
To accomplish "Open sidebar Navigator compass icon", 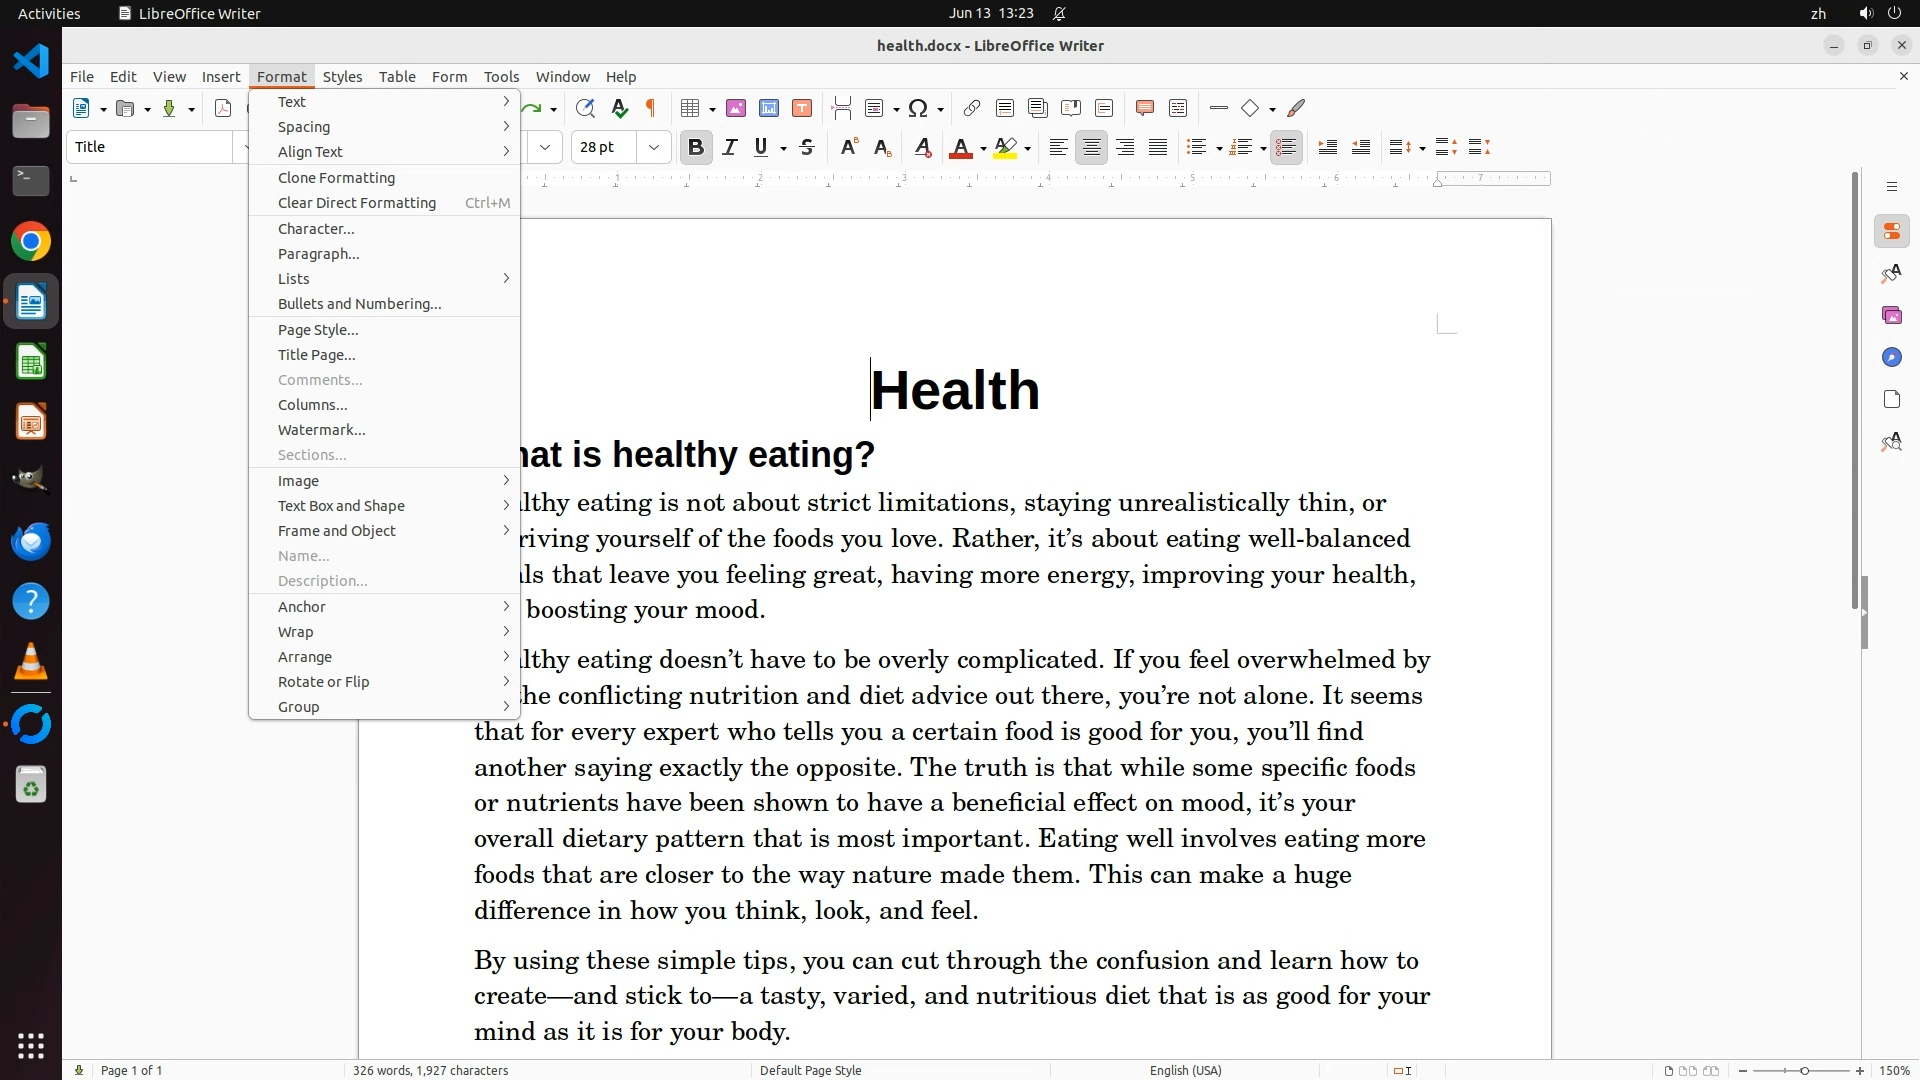I will [x=1891, y=357].
